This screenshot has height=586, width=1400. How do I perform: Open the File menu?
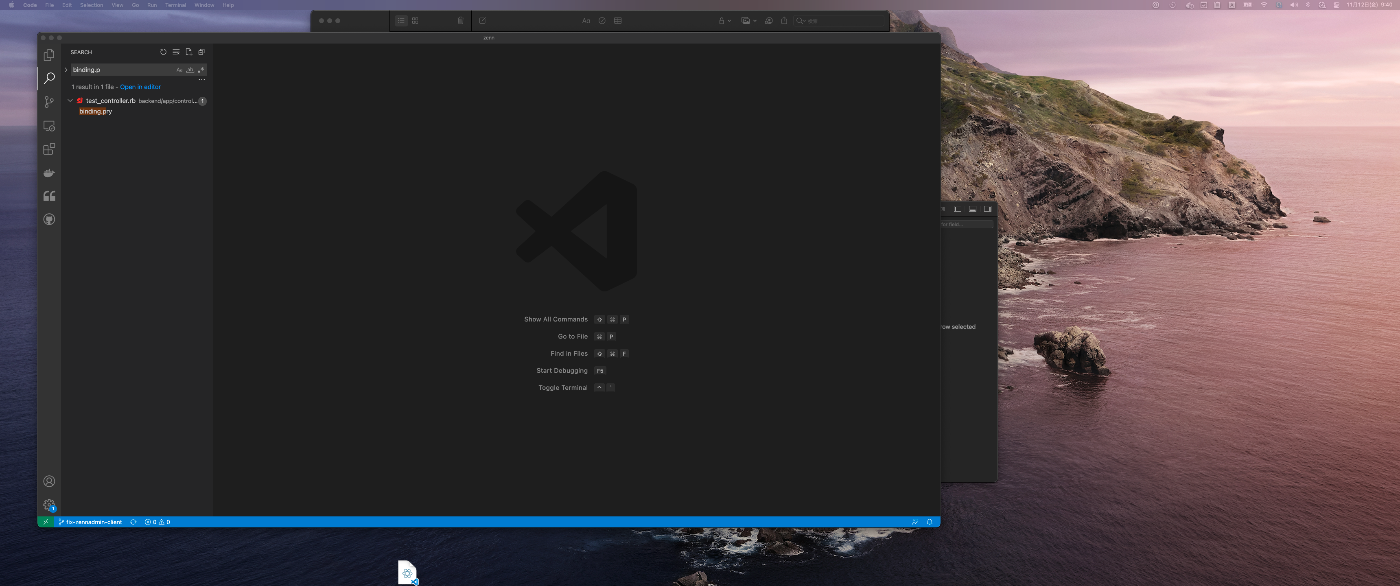[50, 5]
